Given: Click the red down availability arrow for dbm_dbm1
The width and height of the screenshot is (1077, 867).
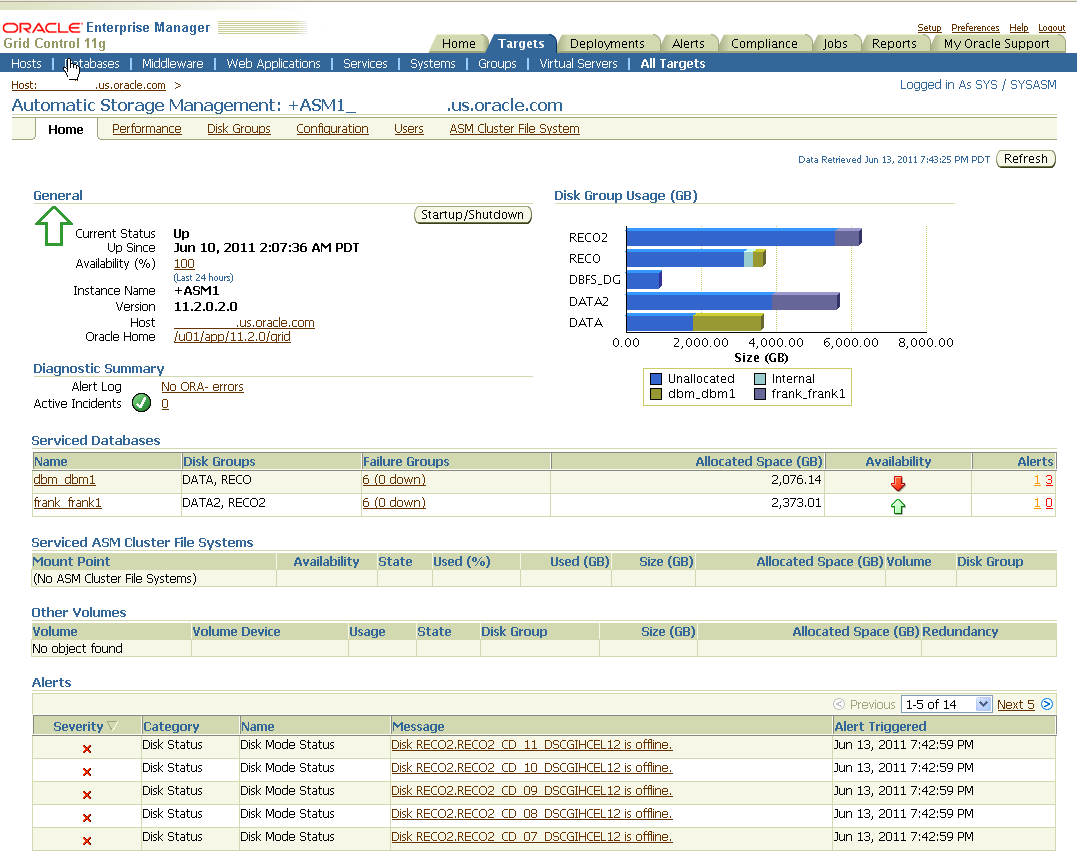Looking at the screenshot, I should [897, 482].
